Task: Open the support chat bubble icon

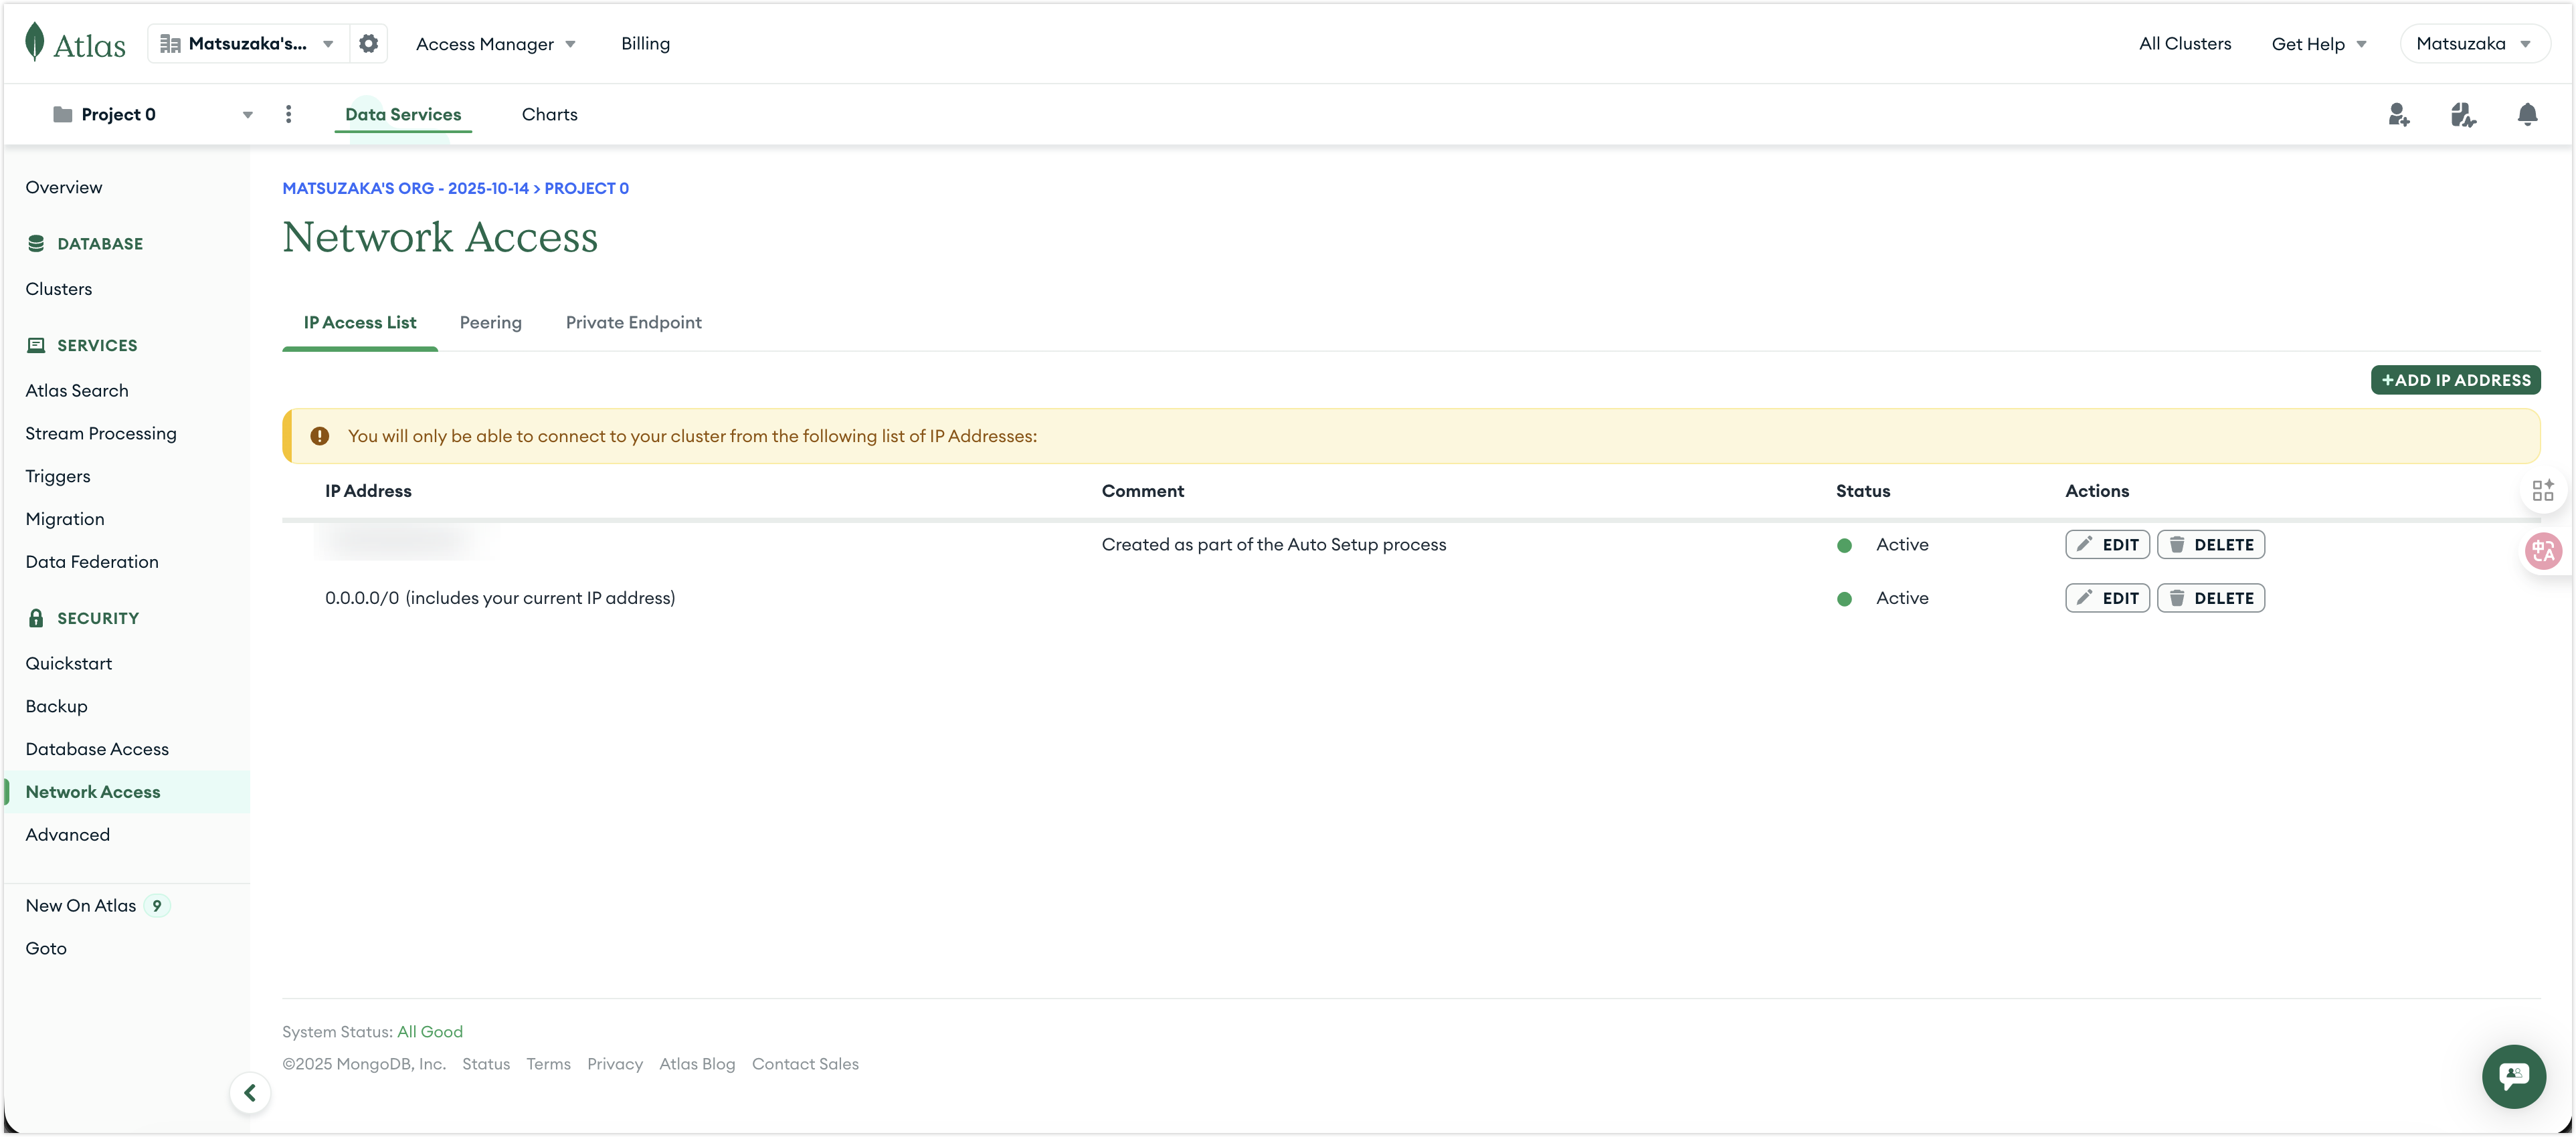Action: pyautogui.click(x=2513, y=1076)
